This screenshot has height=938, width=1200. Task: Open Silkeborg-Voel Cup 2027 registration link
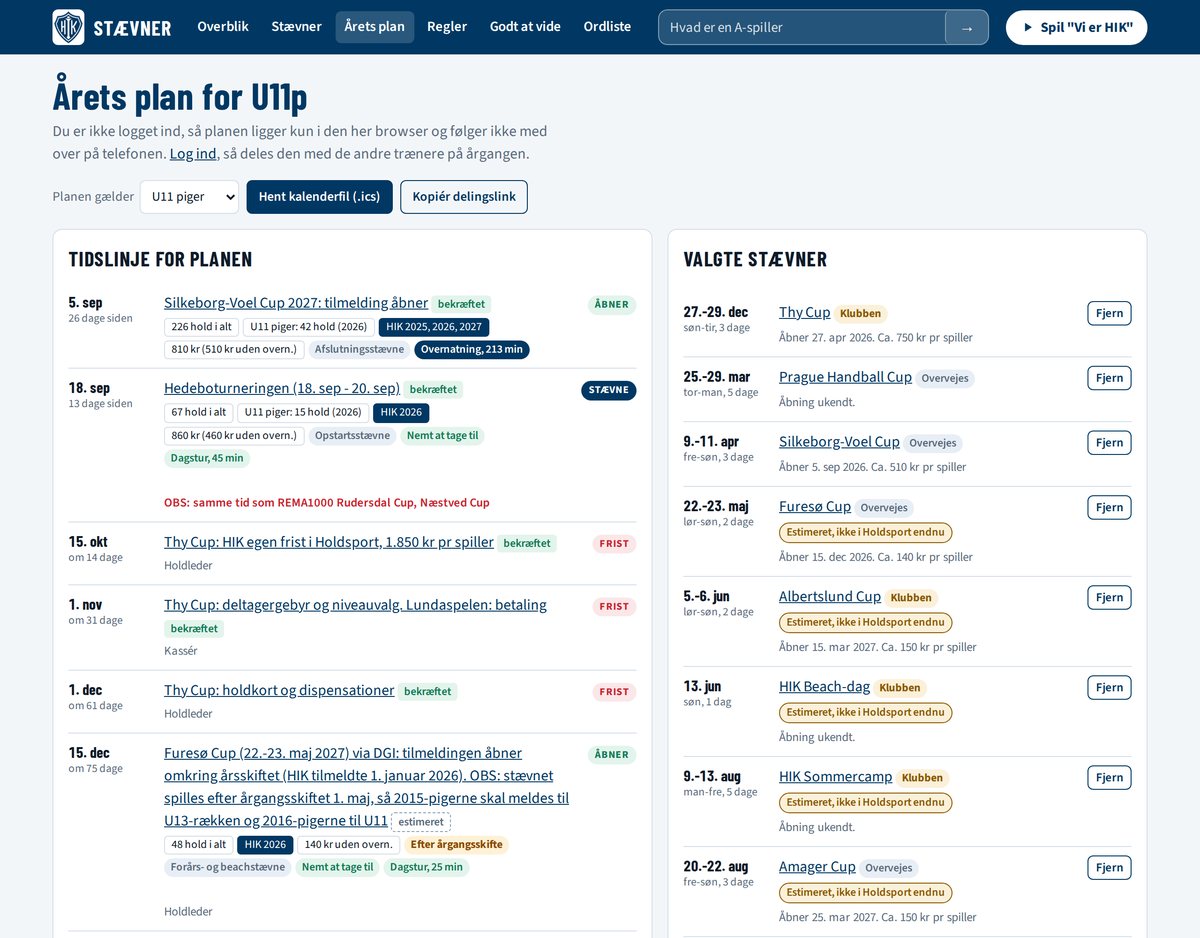pyautogui.click(x=296, y=303)
